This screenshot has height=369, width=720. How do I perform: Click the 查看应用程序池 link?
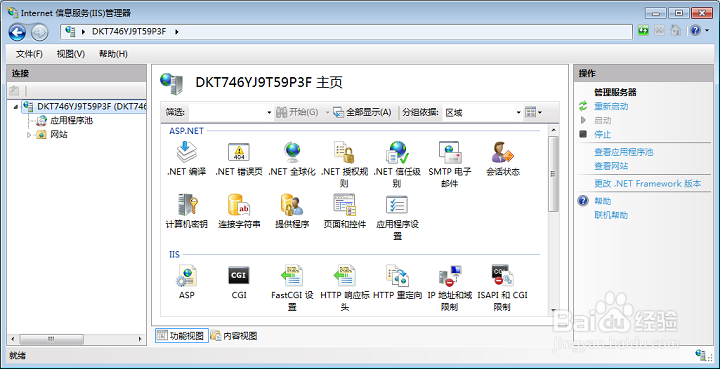pos(624,152)
